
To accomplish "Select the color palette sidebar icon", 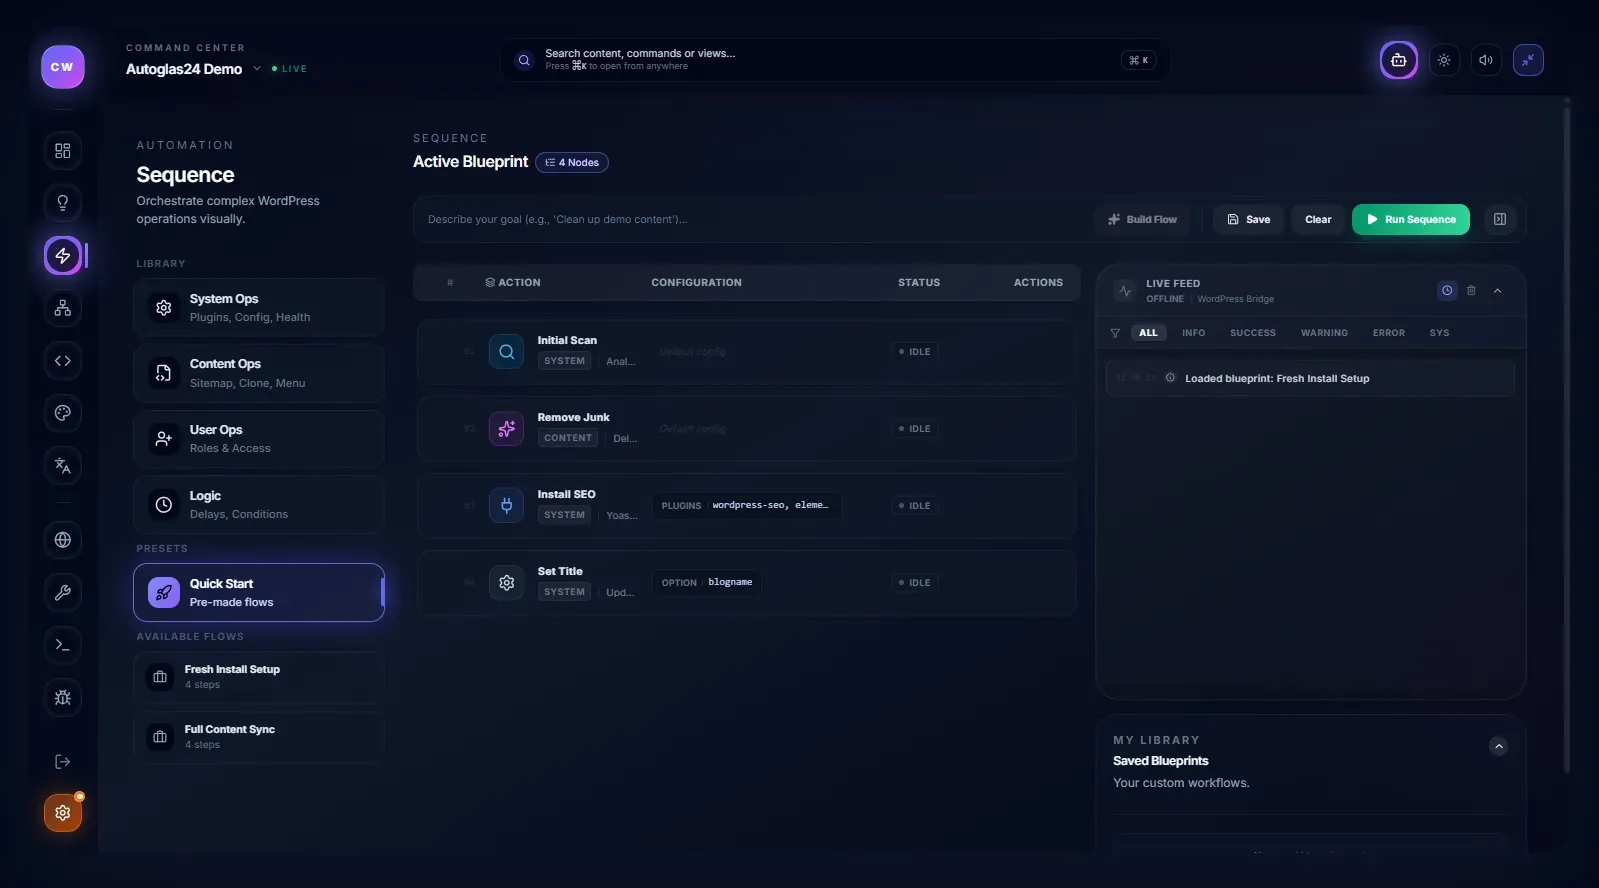I will (x=63, y=413).
